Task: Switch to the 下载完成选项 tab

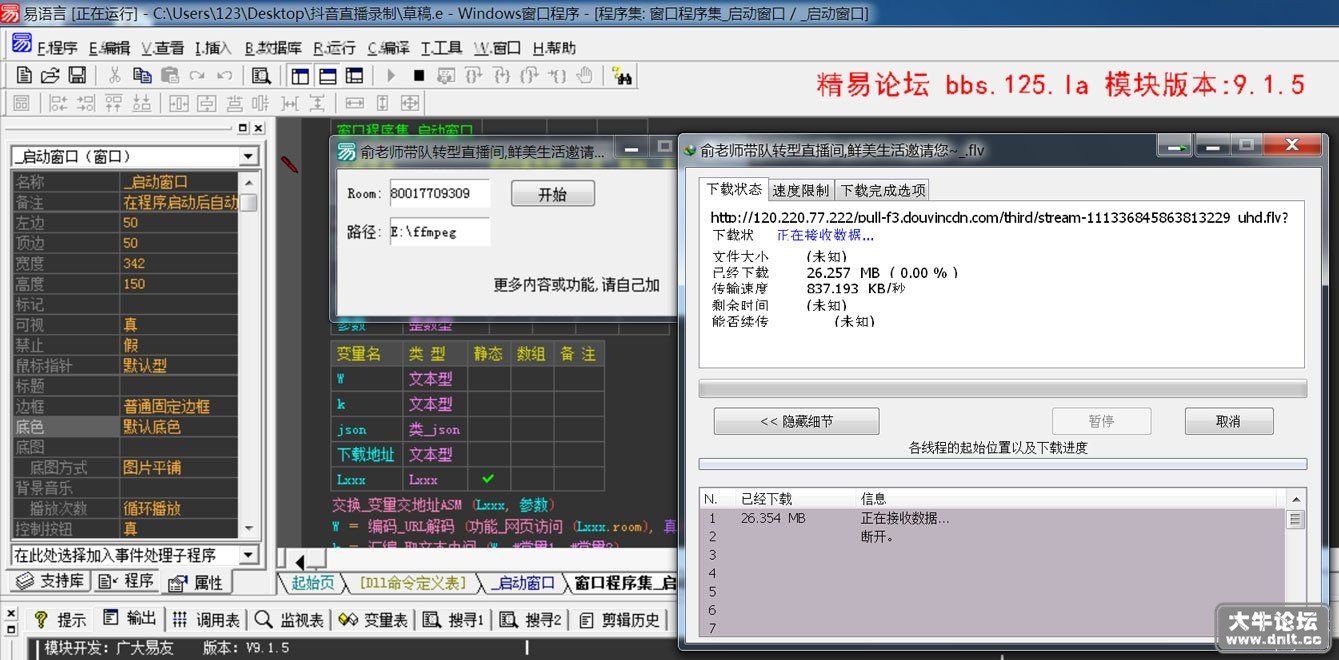Action: (x=882, y=190)
